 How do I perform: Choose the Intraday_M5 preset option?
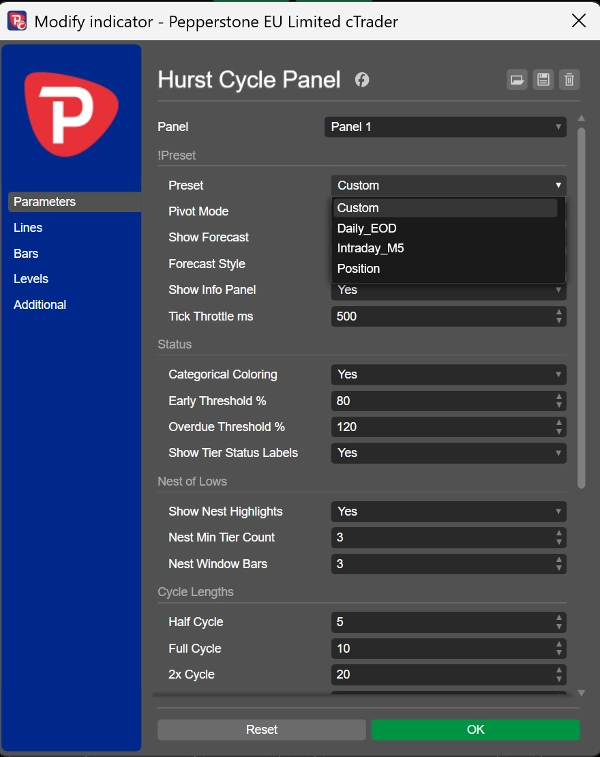[371, 248]
